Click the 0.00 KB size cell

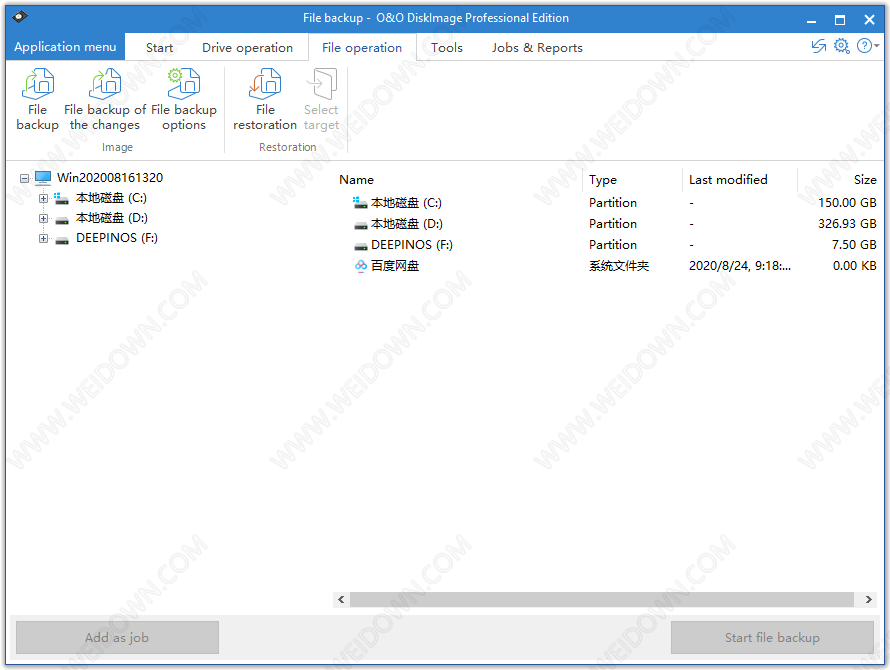(x=854, y=266)
